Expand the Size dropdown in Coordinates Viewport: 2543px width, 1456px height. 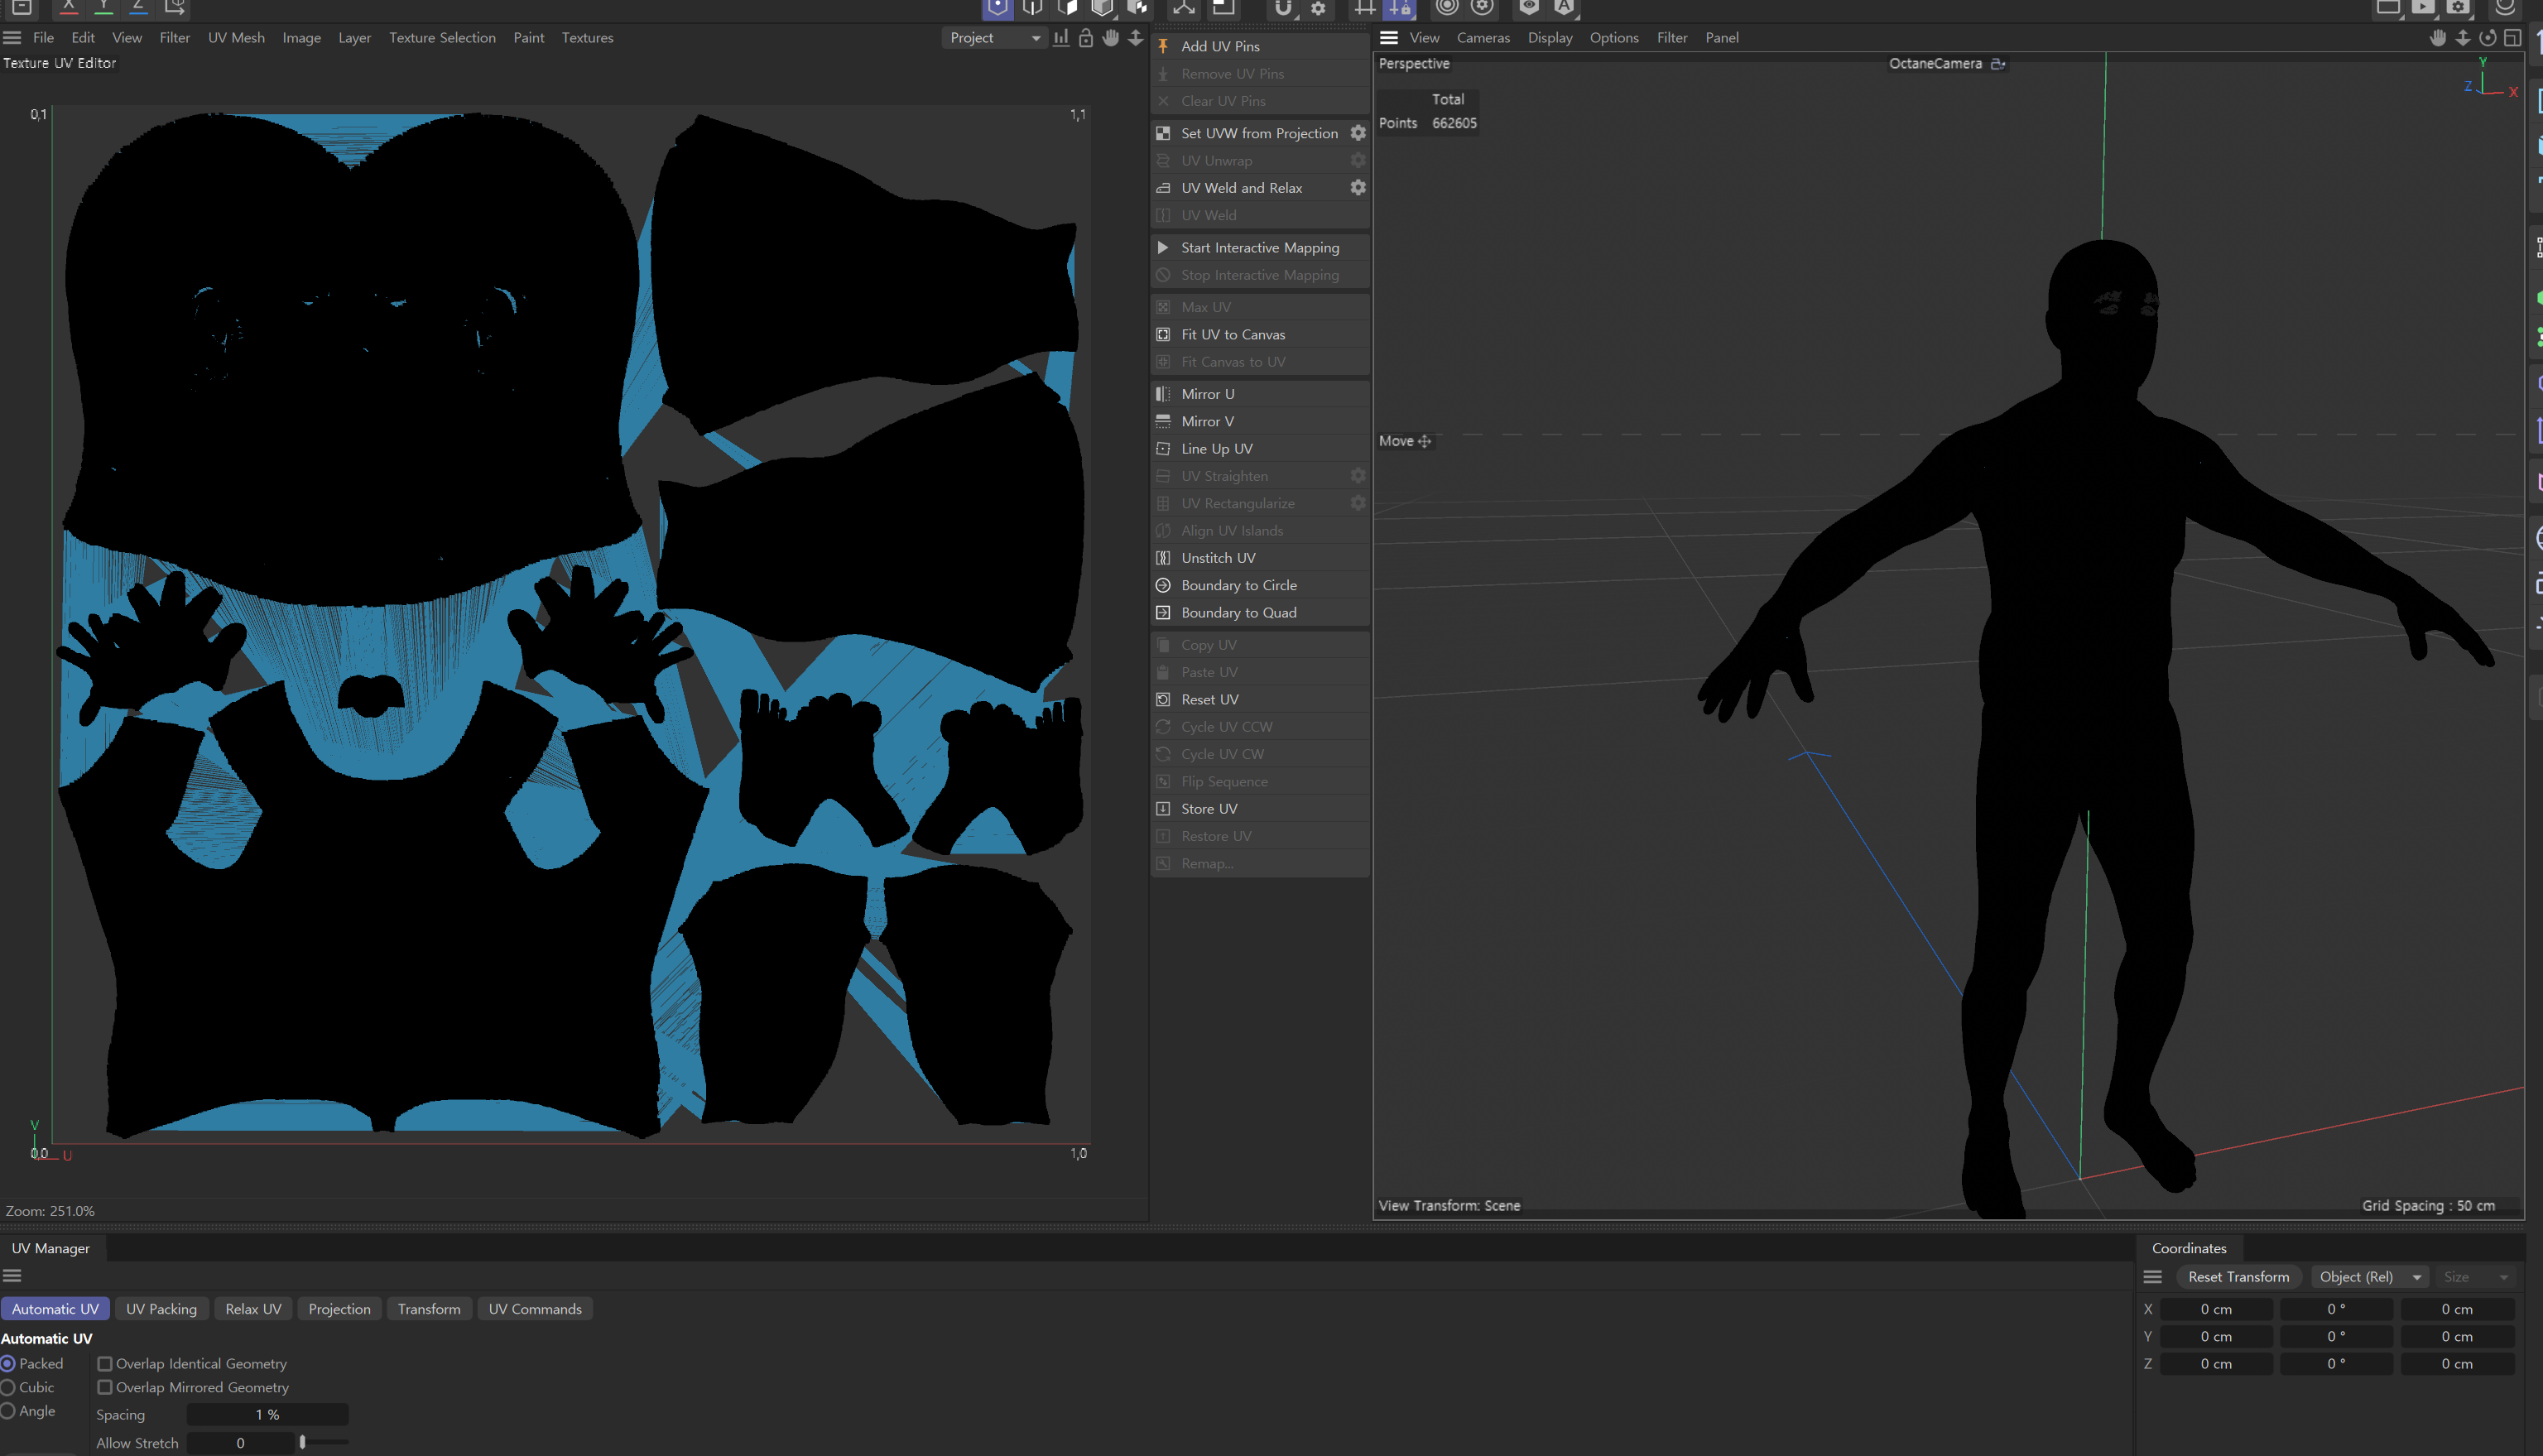[2476, 1277]
